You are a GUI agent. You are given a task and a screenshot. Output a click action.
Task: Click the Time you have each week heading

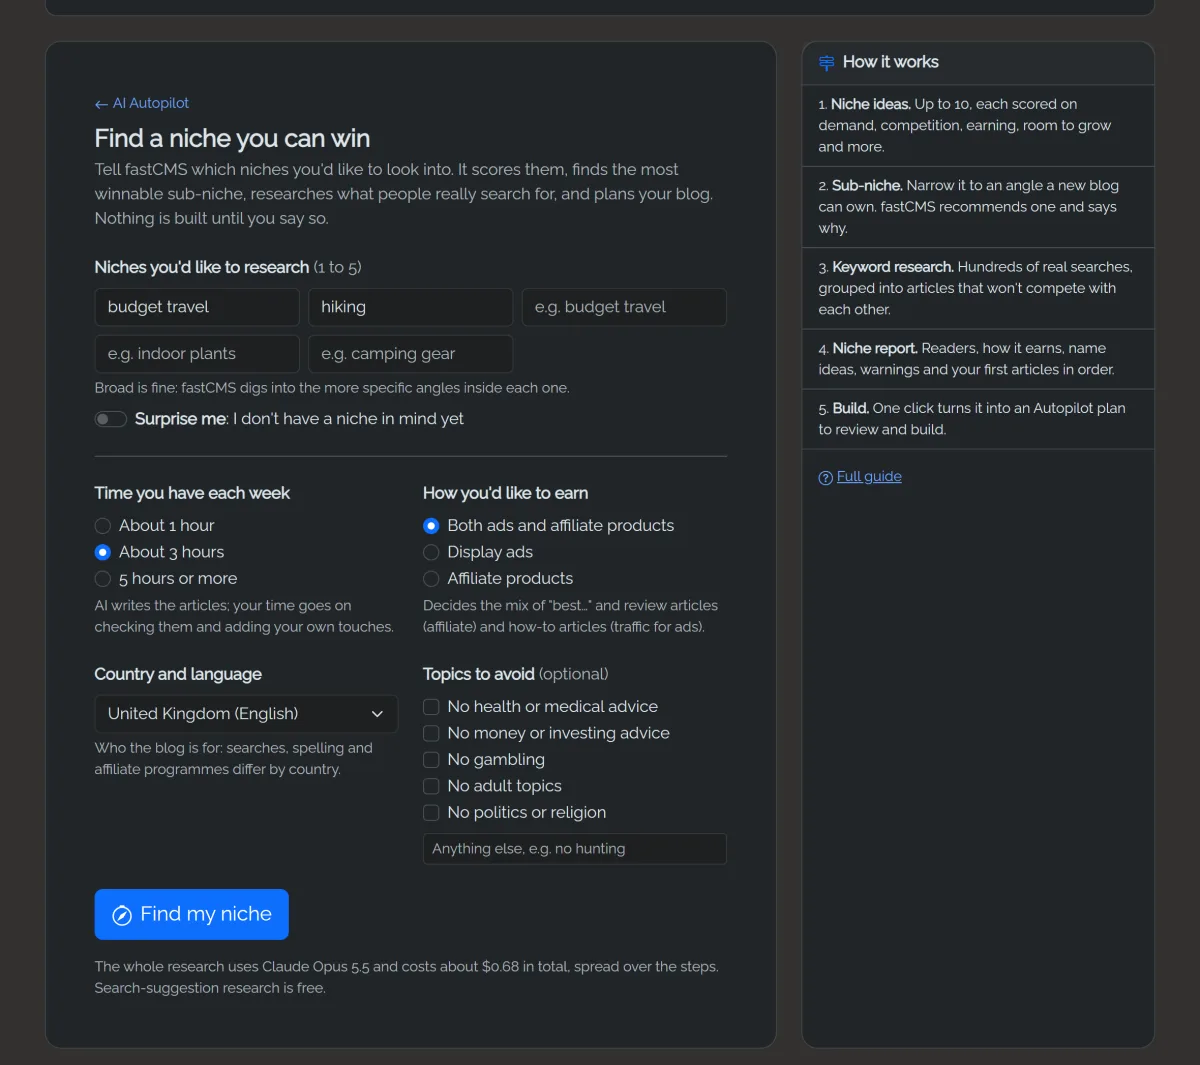(192, 493)
